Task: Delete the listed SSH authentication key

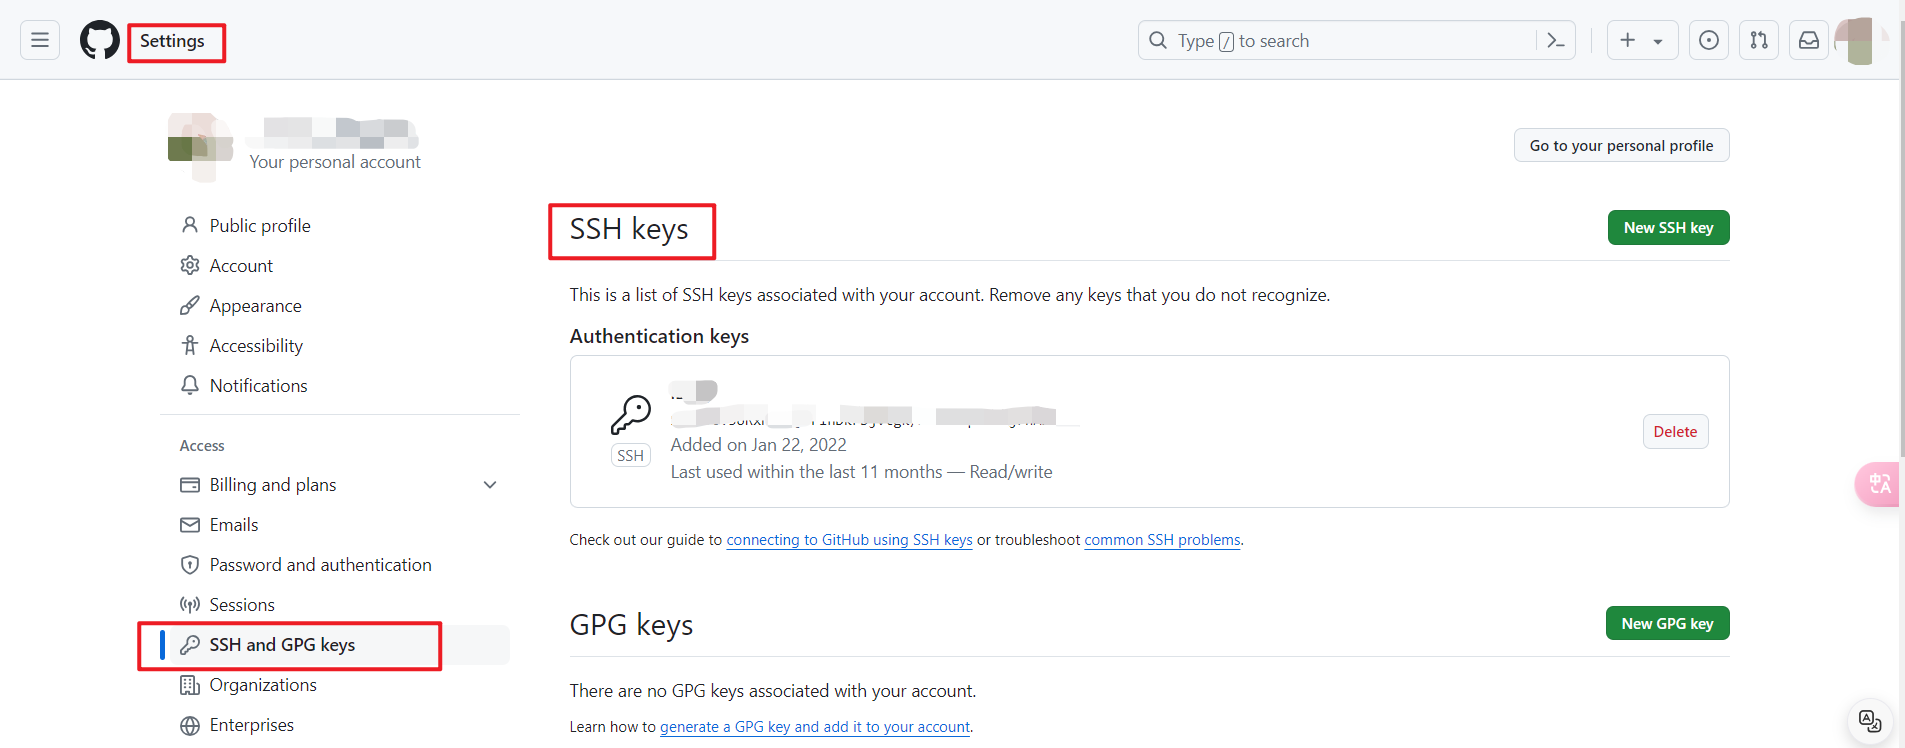Action: click(x=1675, y=431)
